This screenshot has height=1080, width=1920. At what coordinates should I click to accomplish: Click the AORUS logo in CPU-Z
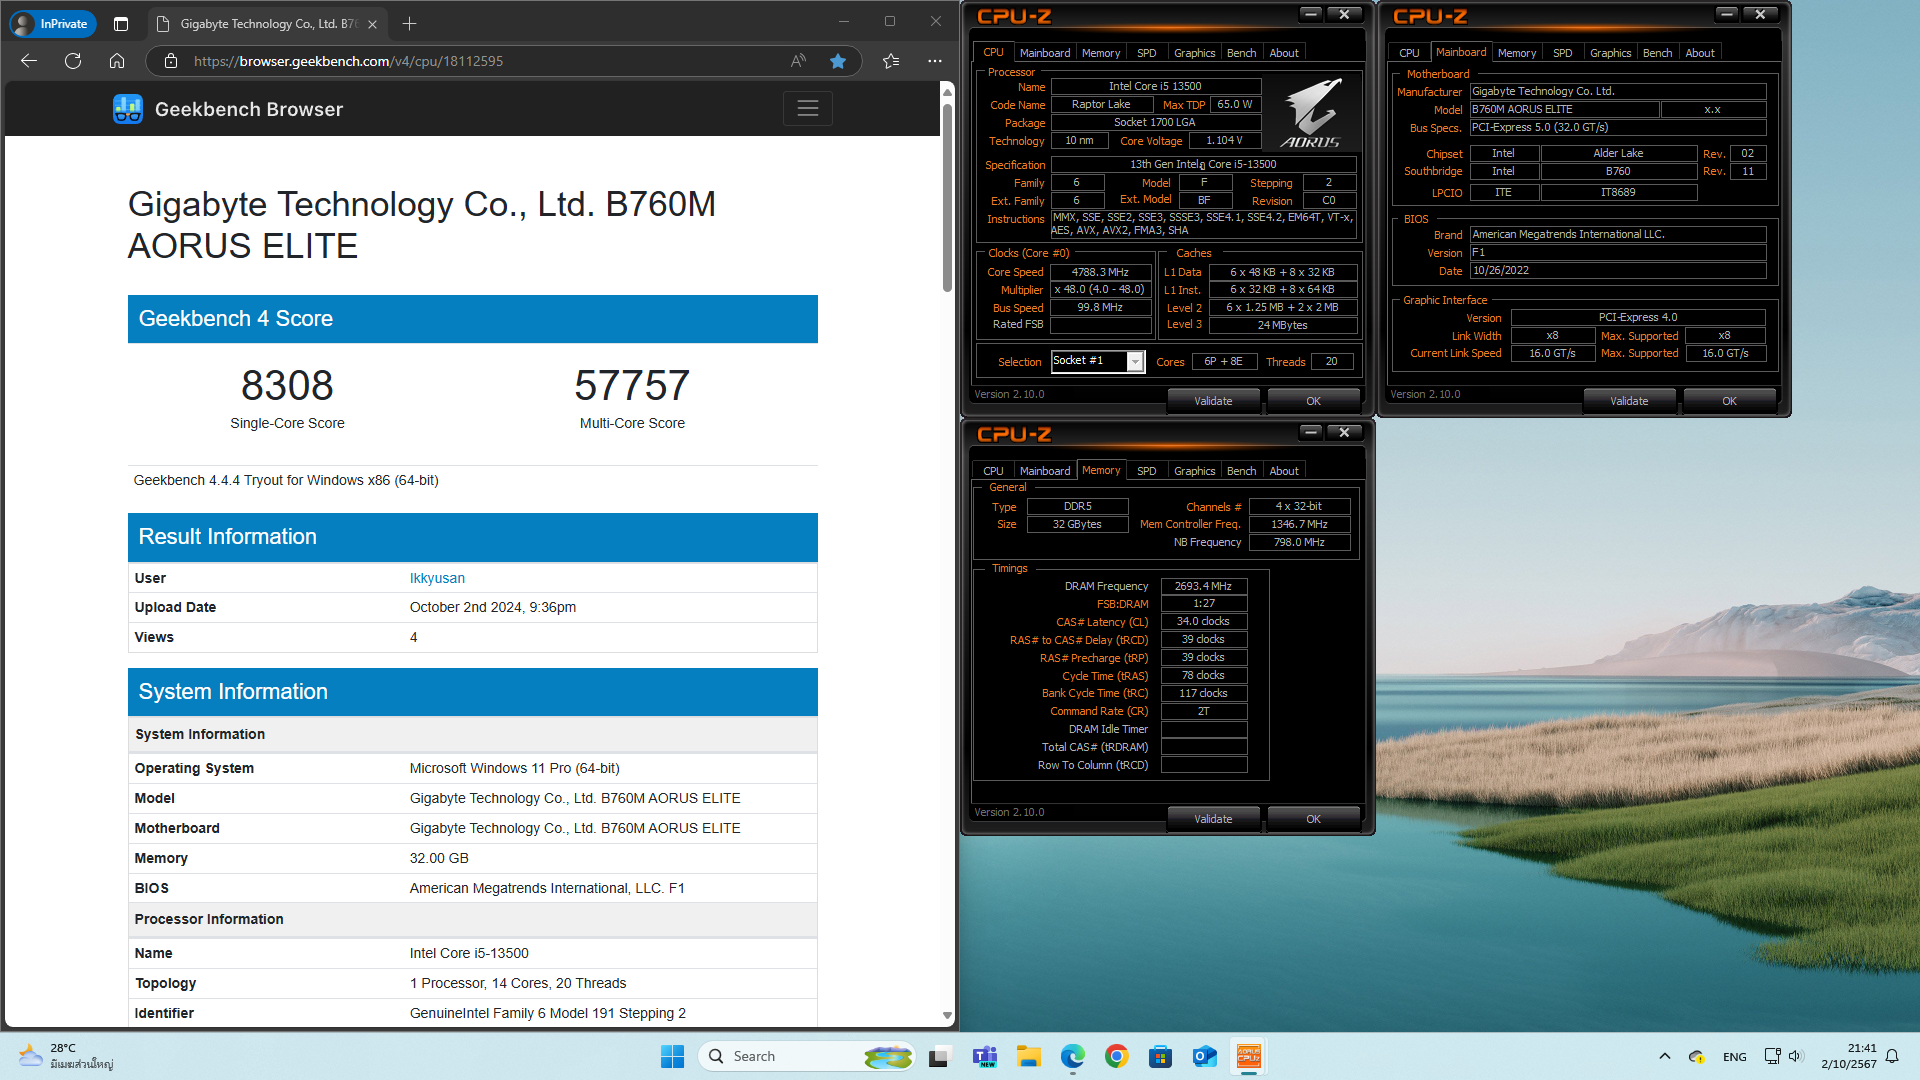1312,112
